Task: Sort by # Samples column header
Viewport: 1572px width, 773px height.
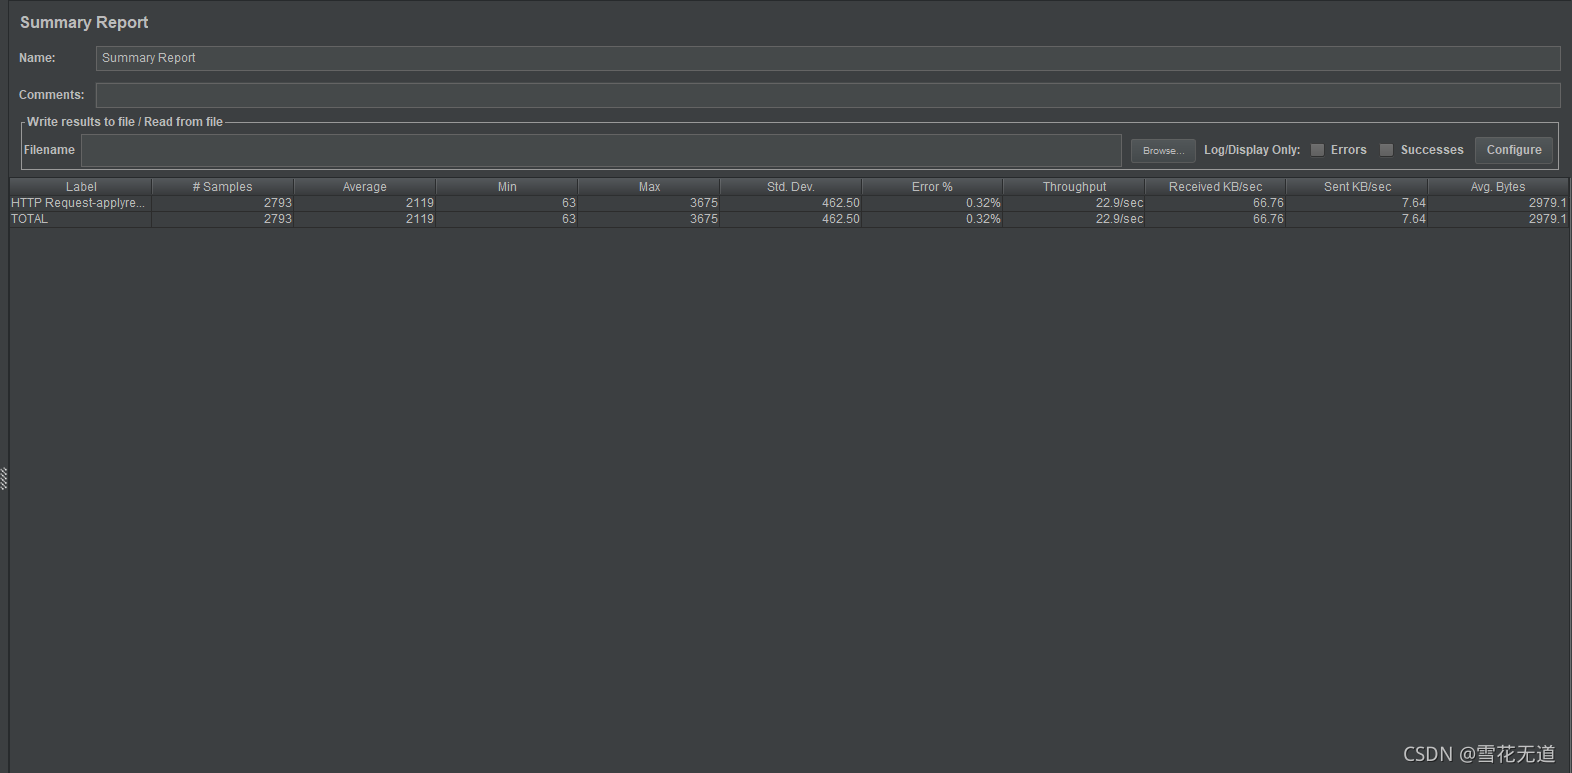Action: click(x=223, y=187)
